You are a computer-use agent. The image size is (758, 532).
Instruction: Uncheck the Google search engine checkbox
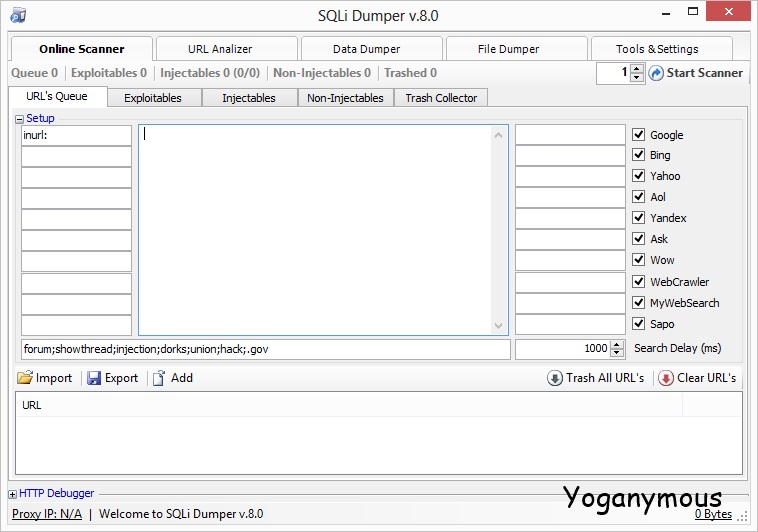[639, 134]
